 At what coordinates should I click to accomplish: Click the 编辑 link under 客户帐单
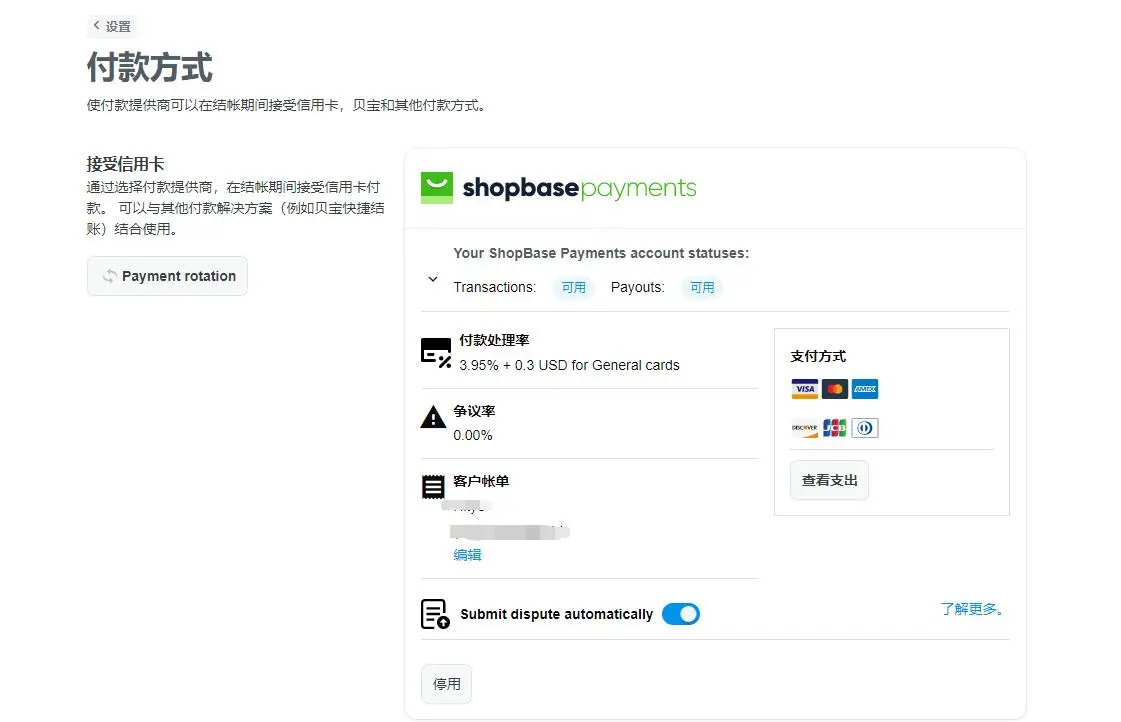(x=467, y=555)
